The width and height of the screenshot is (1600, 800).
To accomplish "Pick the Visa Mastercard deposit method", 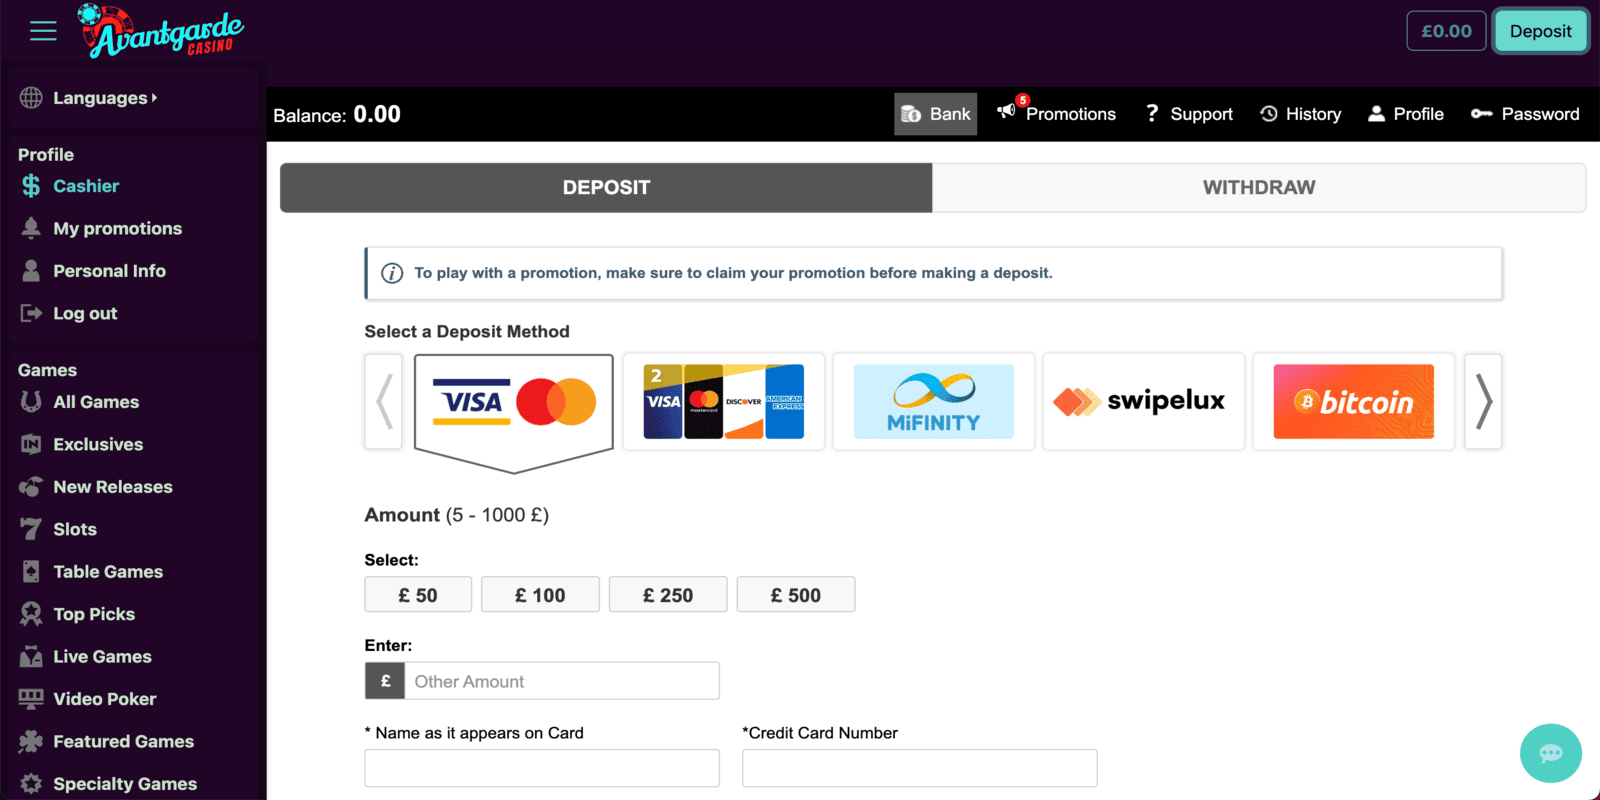I will pyautogui.click(x=513, y=402).
